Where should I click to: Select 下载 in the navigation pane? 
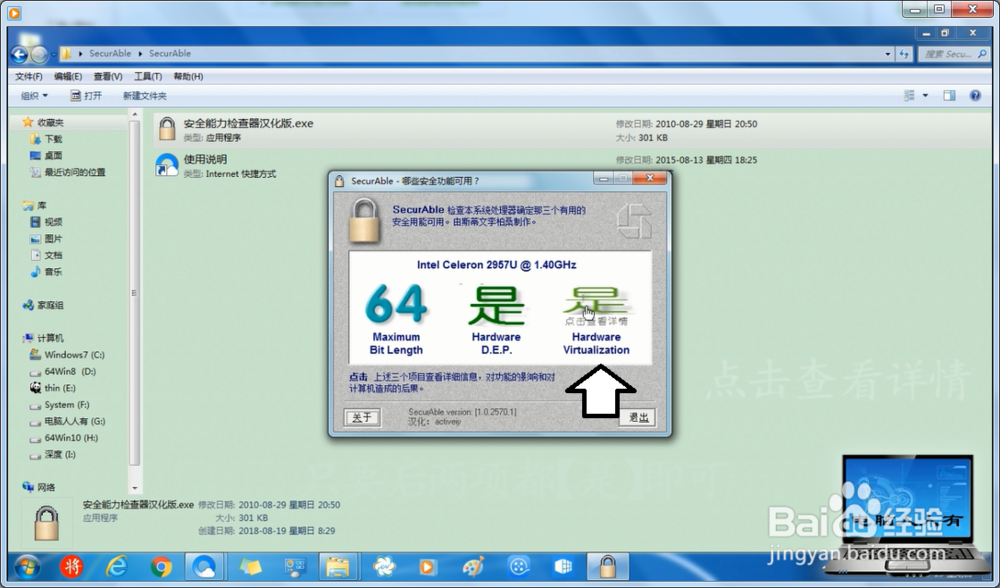[x=54, y=139]
